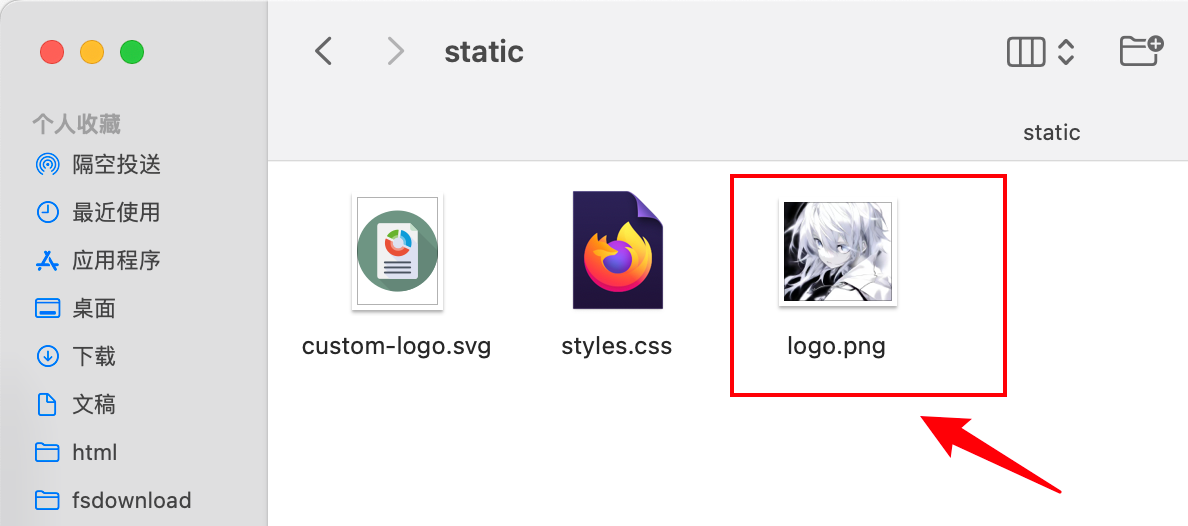Viewport: 1188px width, 526px height.
Task: Click the static path label
Action: pos(1052,133)
